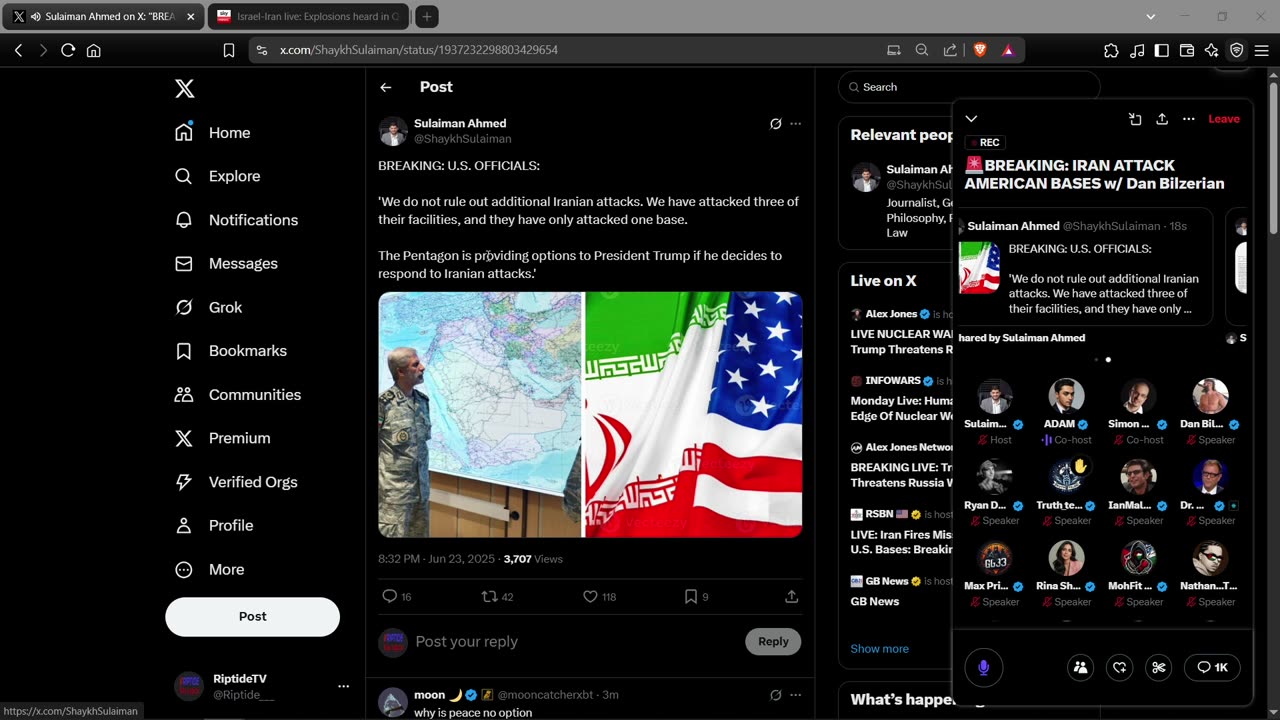Click Show more under Live on X
This screenshot has height=720, width=1280.
click(x=879, y=648)
